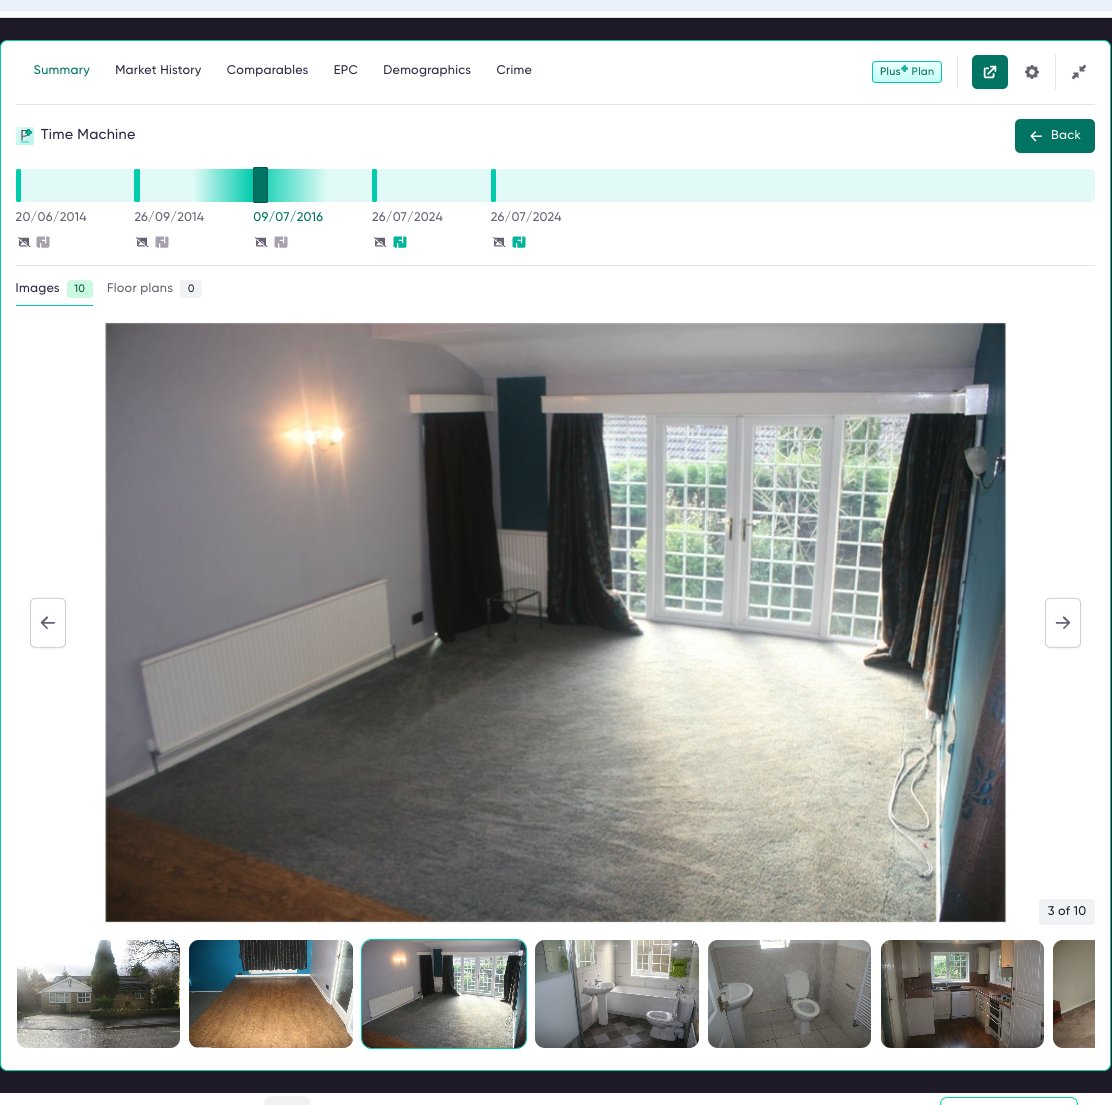
Task: Switch to the Demographics tab
Action: [427, 70]
